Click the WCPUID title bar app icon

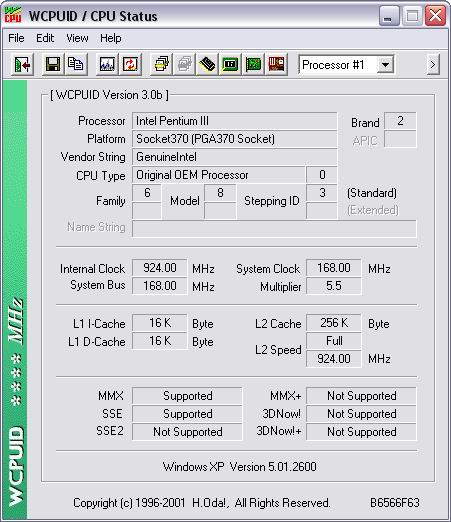pyautogui.click(x=13, y=15)
